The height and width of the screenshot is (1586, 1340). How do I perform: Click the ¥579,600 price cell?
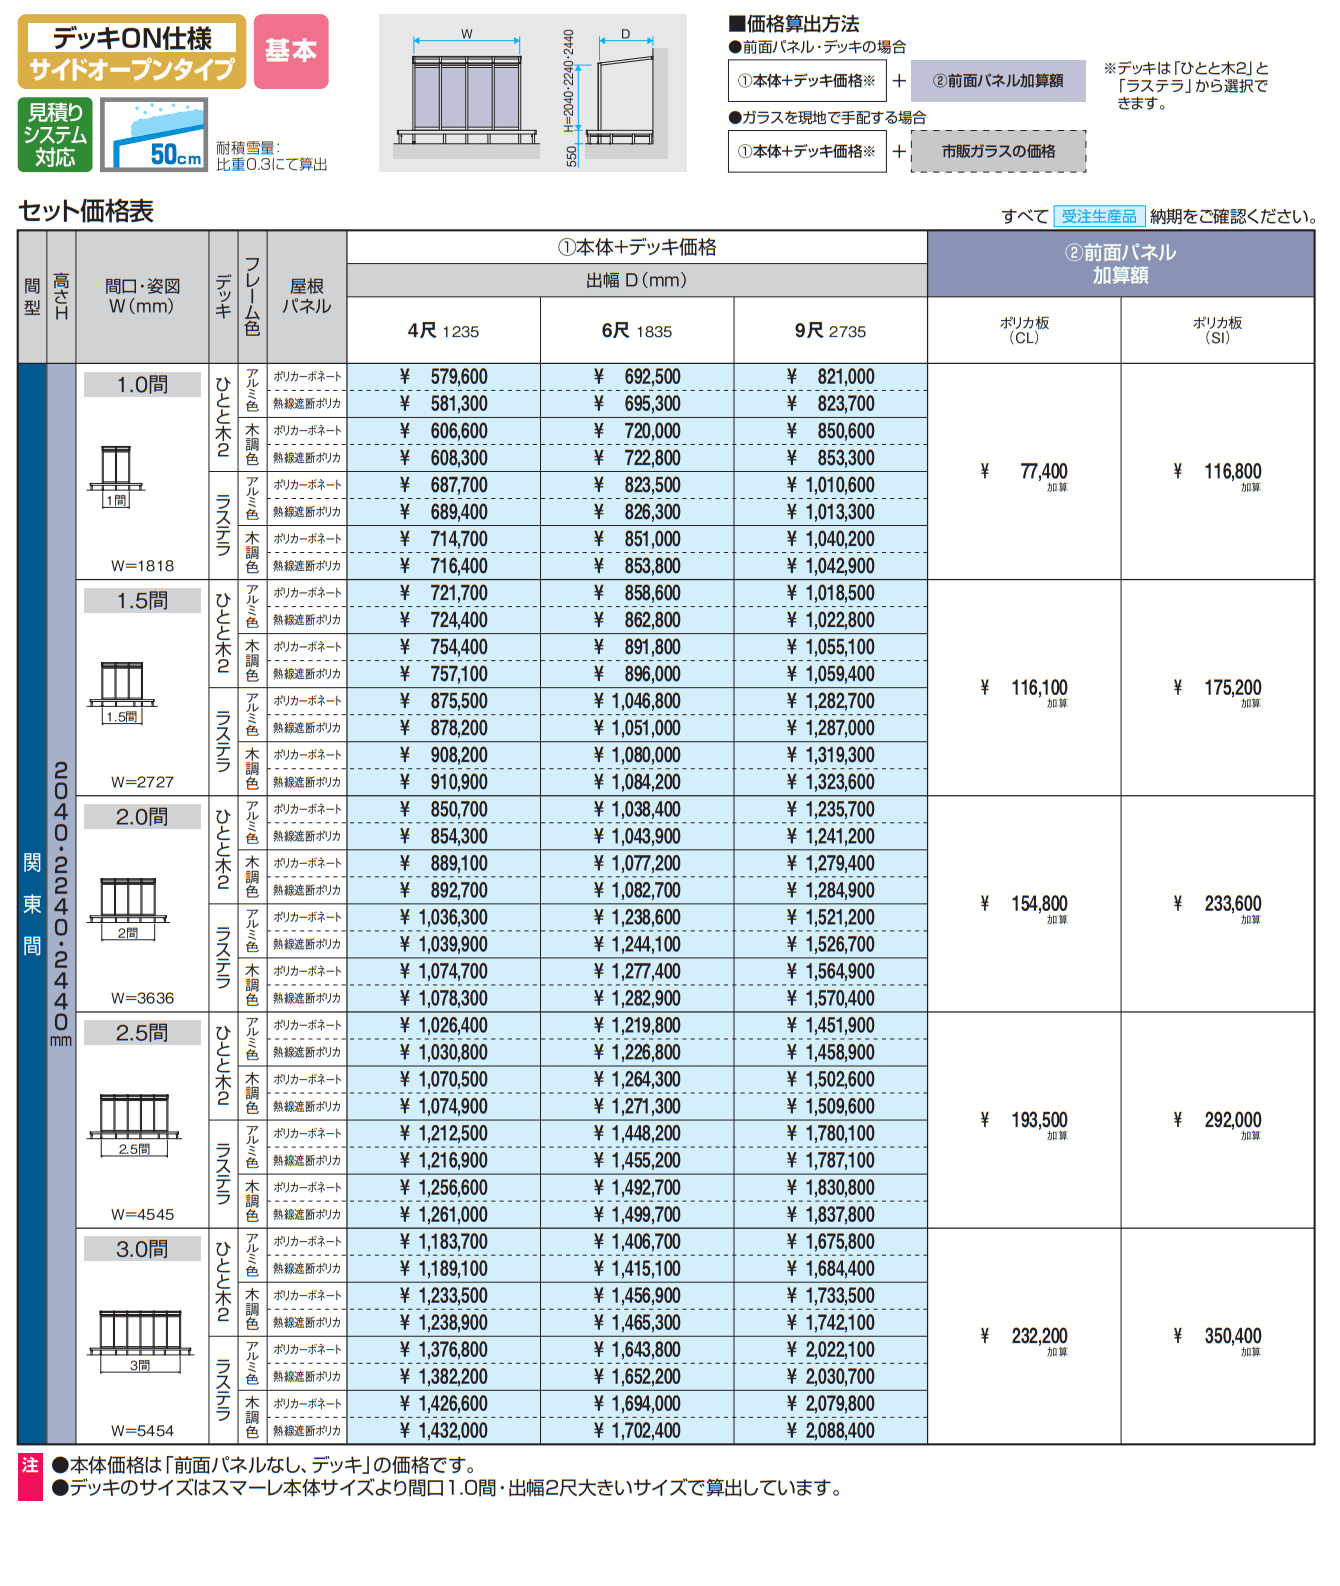444,377
